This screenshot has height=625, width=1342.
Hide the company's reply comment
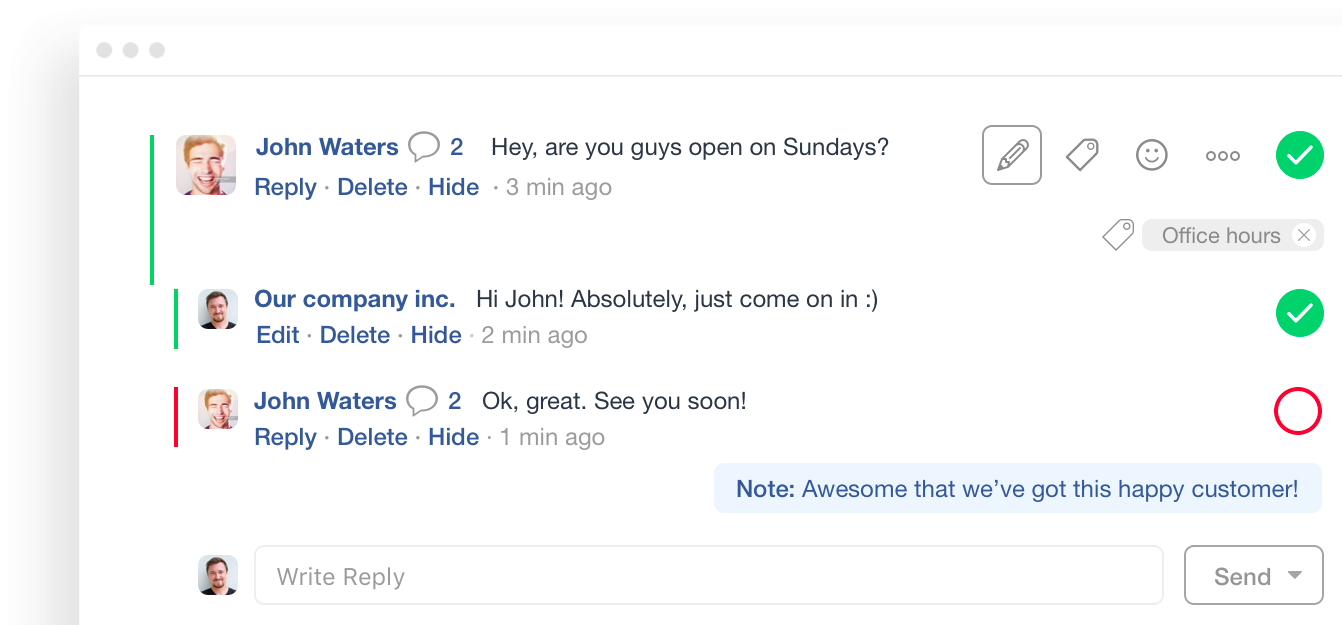436,335
